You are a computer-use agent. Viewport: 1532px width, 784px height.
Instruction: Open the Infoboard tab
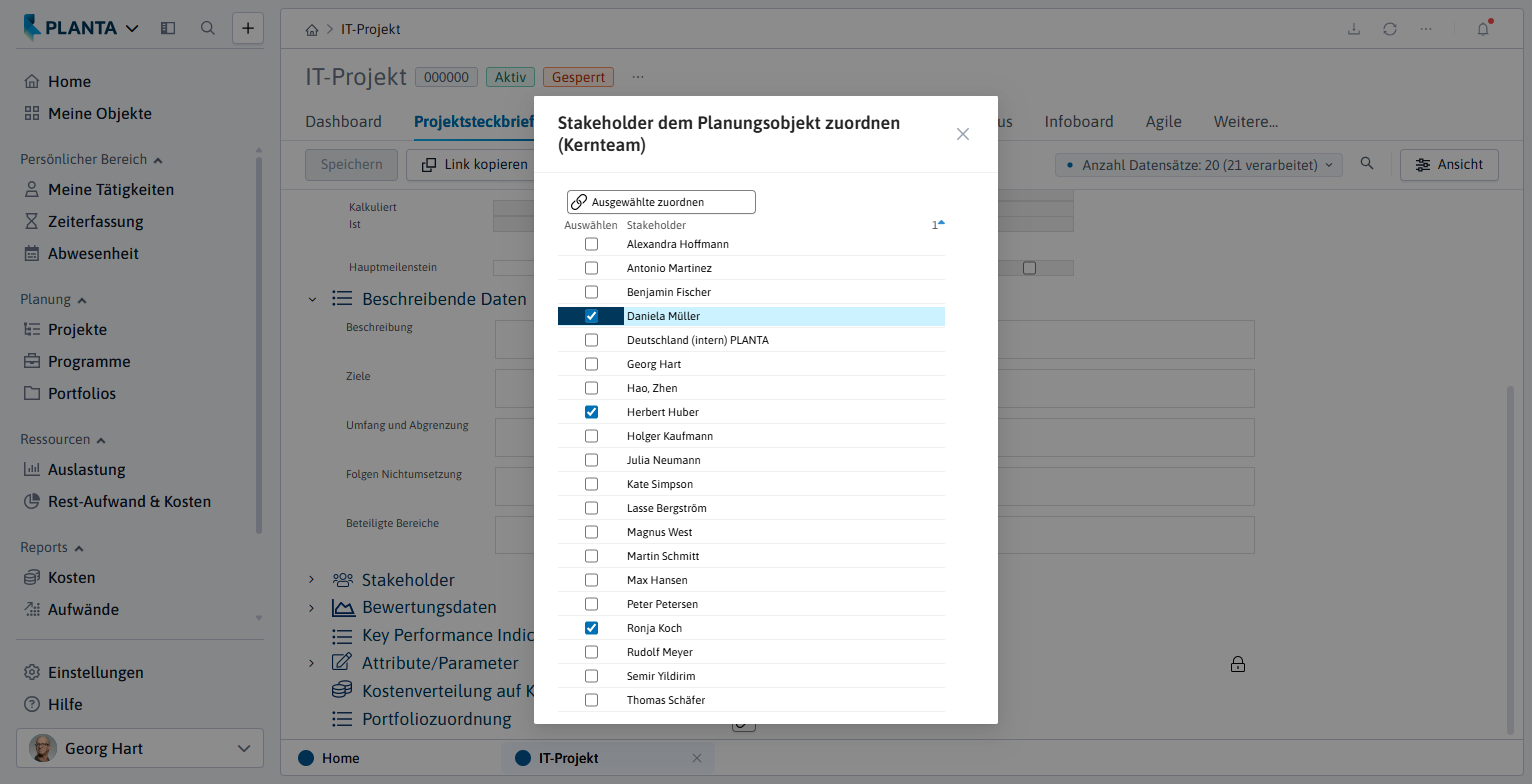click(1079, 122)
